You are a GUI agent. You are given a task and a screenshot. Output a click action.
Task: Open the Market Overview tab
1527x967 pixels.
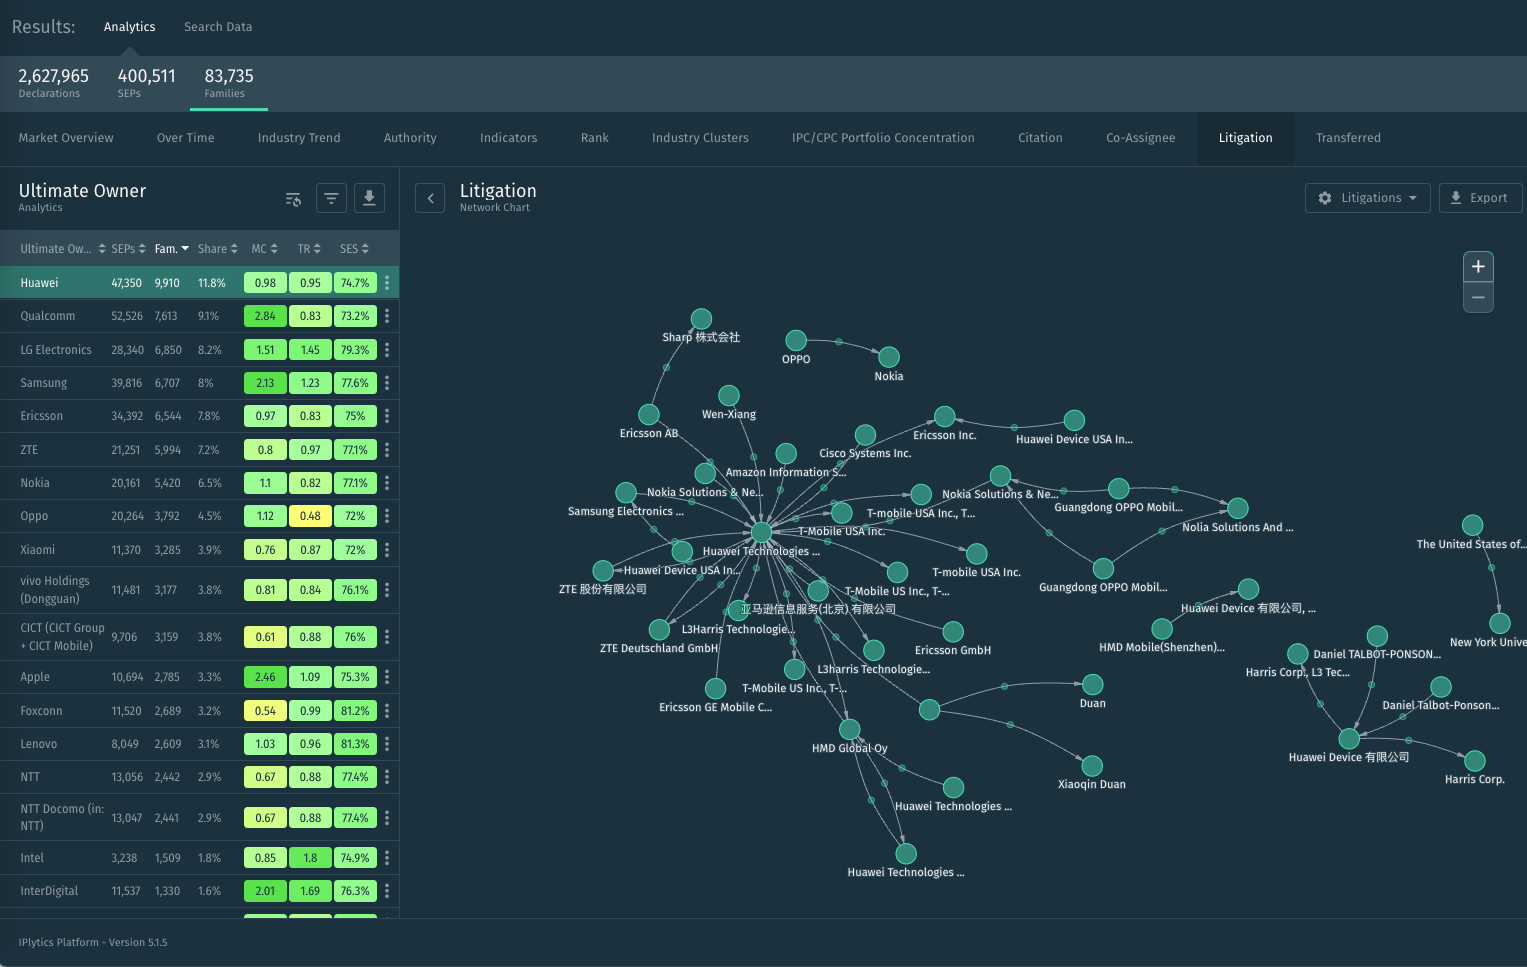pyautogui.click(x=66, y=138)
